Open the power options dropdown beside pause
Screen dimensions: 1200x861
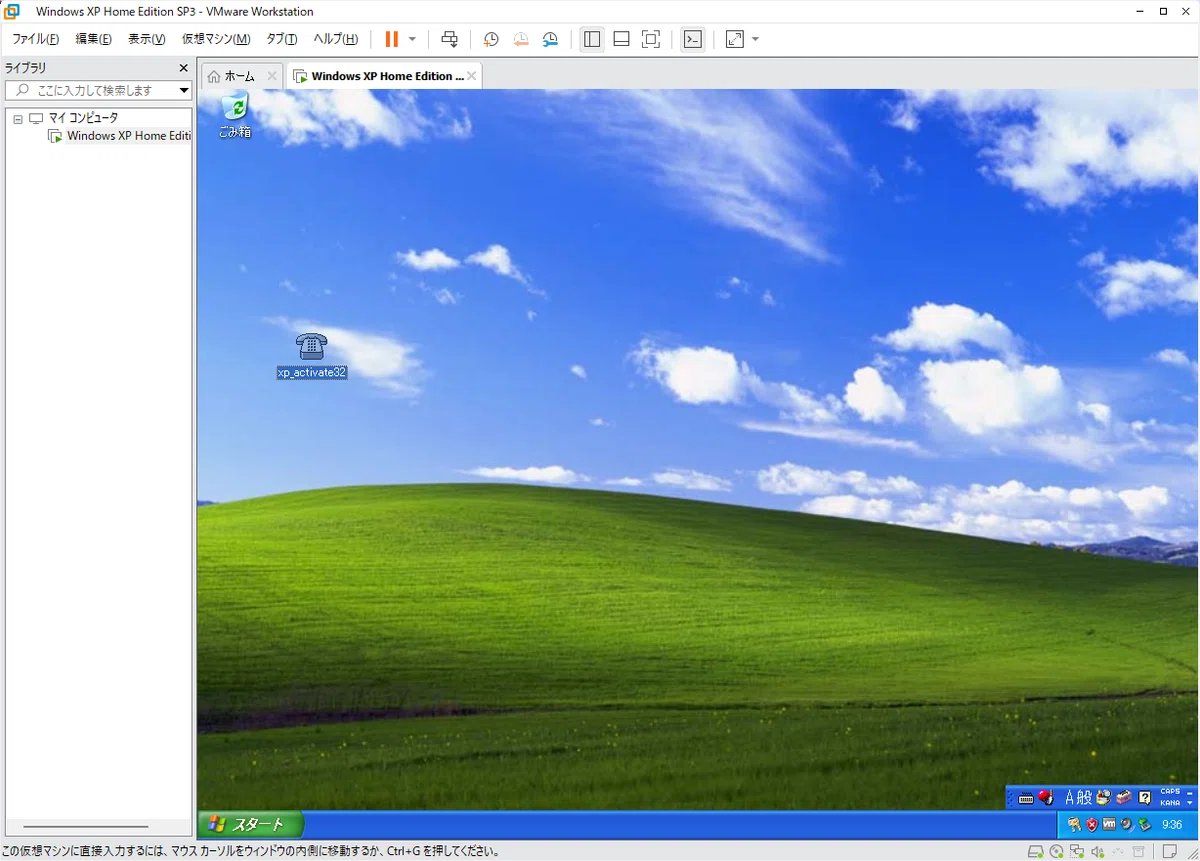click(x=412, y=39)
